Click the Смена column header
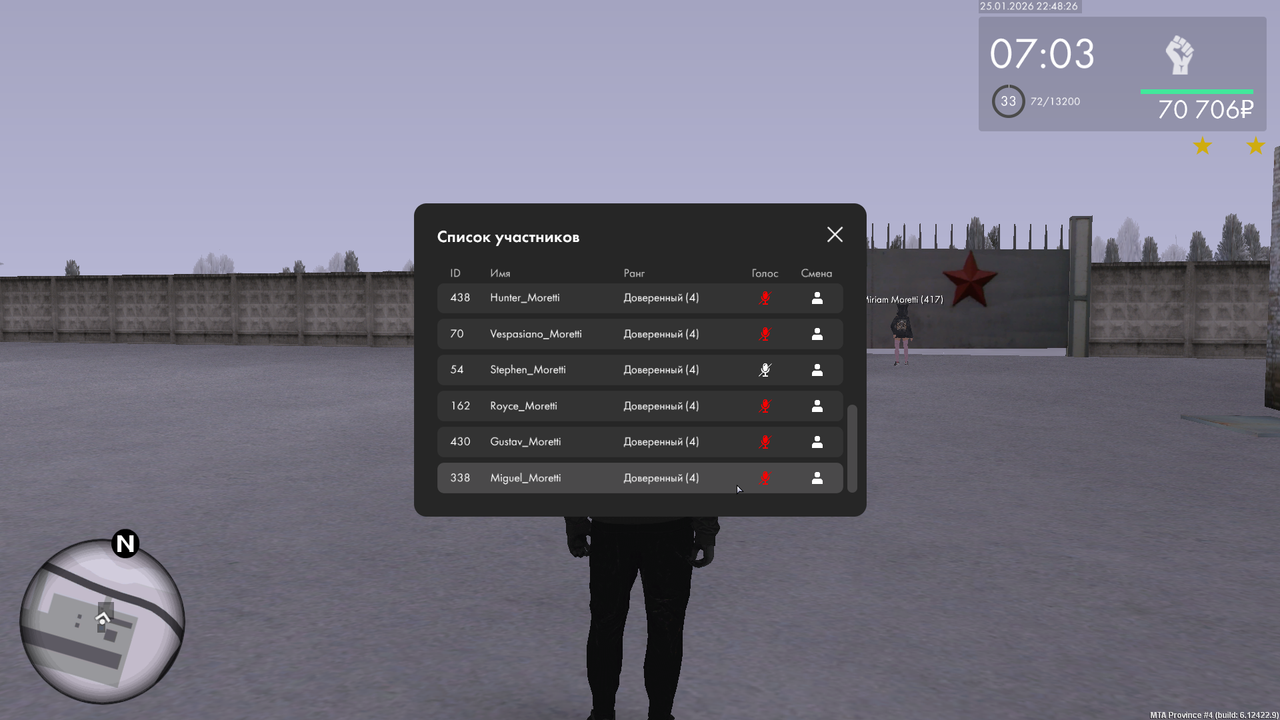The width and height of the screenshot is (1280, 720). click(816, 273)
